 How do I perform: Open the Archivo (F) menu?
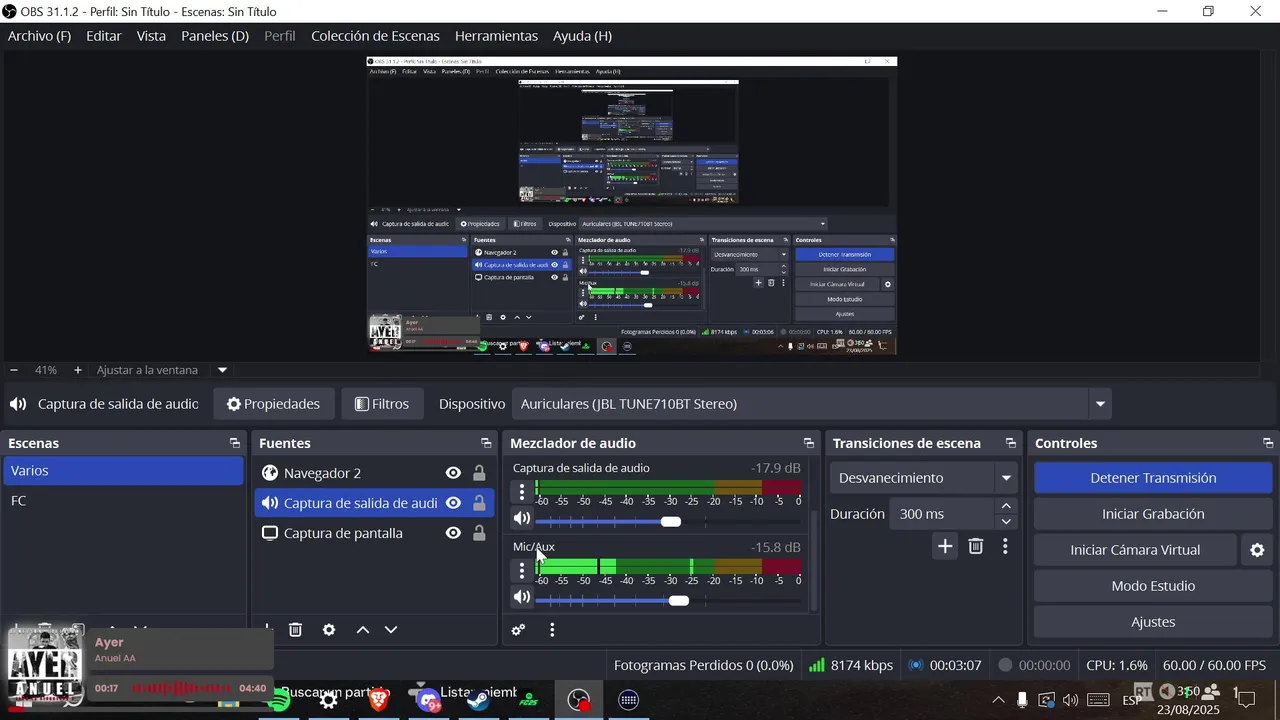[39, 36]
